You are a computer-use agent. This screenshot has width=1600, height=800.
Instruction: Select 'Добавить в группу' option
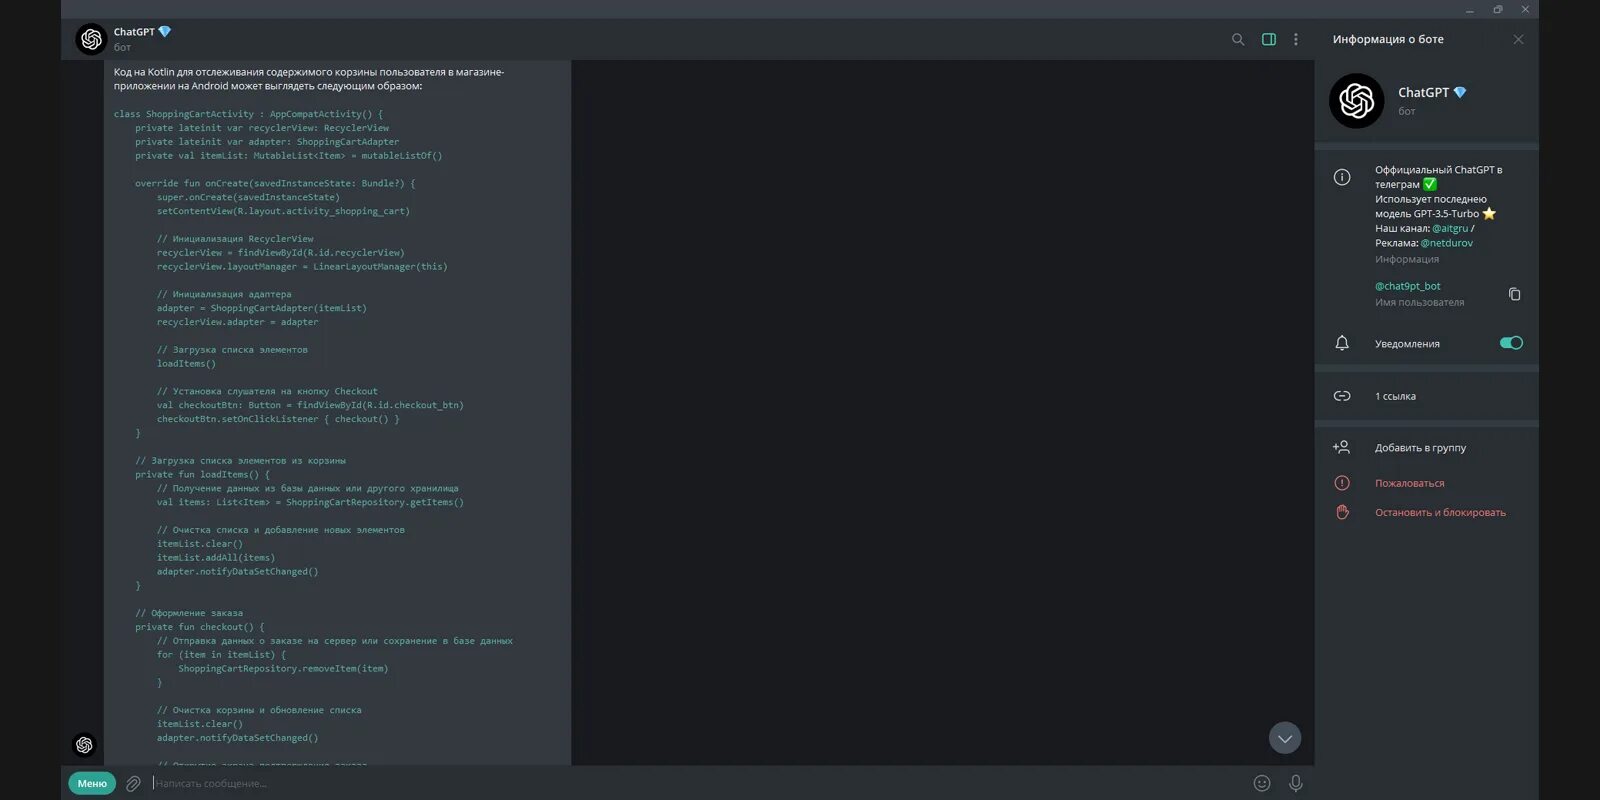pos(1420,448)
